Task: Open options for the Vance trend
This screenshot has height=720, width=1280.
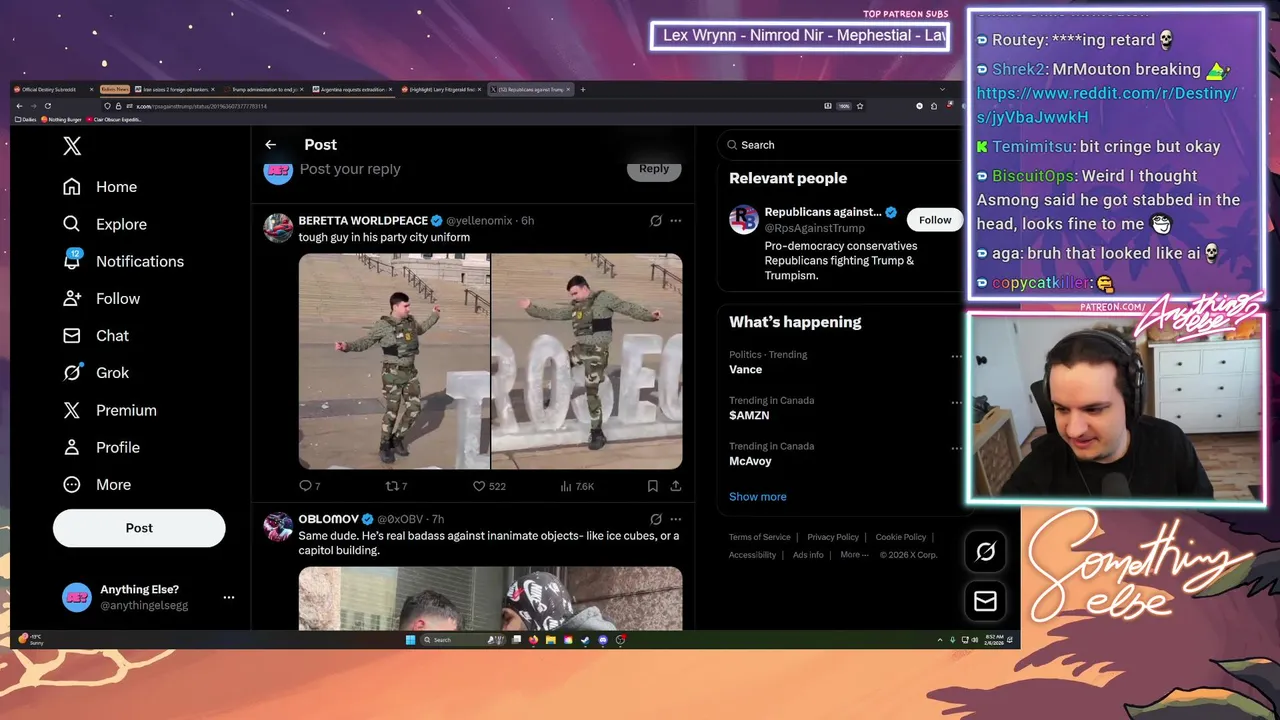Action: tap(956, 356)
